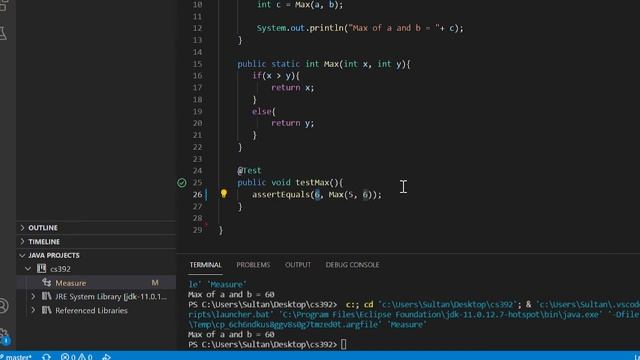Open the Manage gear icon
This screenshot has height=360, width=640.
[4, 336]
